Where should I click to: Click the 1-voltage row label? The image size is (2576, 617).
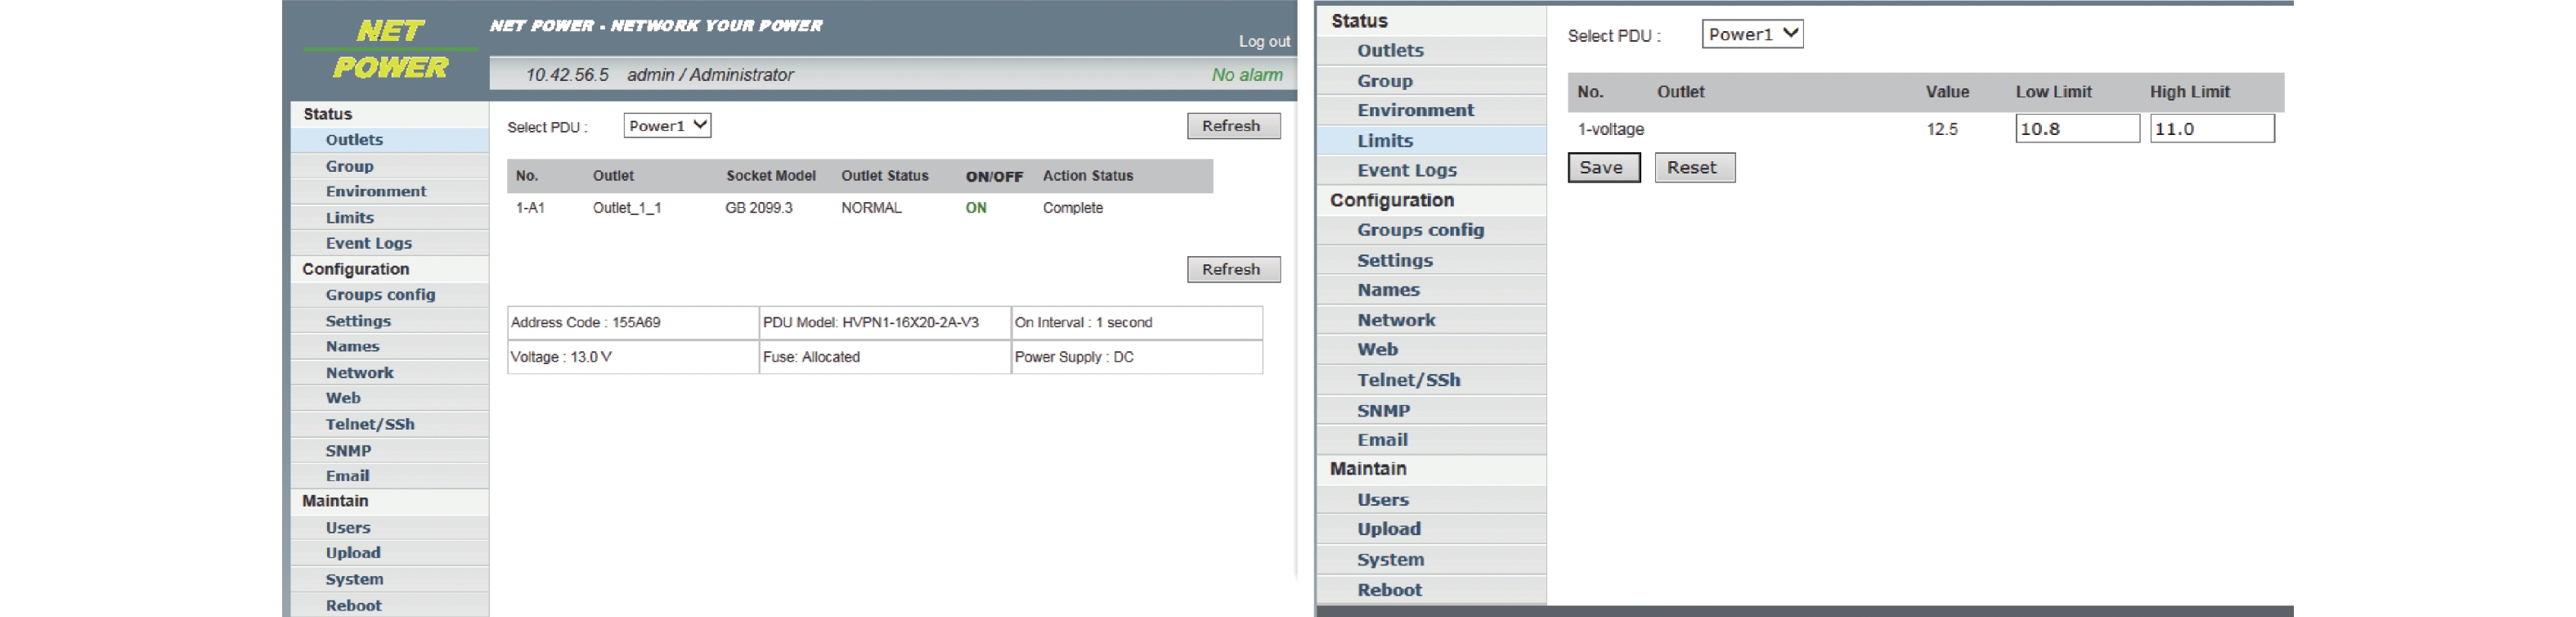click(x=1611, y=129)
